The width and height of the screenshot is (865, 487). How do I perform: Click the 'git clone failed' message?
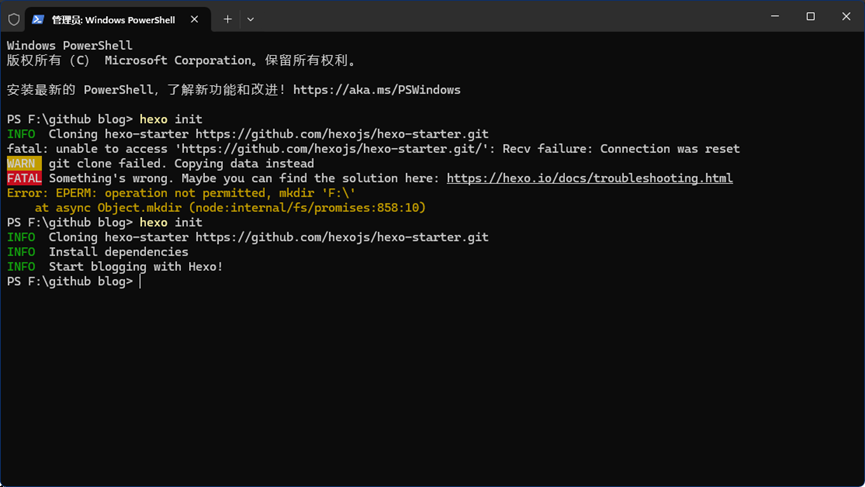[181, 163]
